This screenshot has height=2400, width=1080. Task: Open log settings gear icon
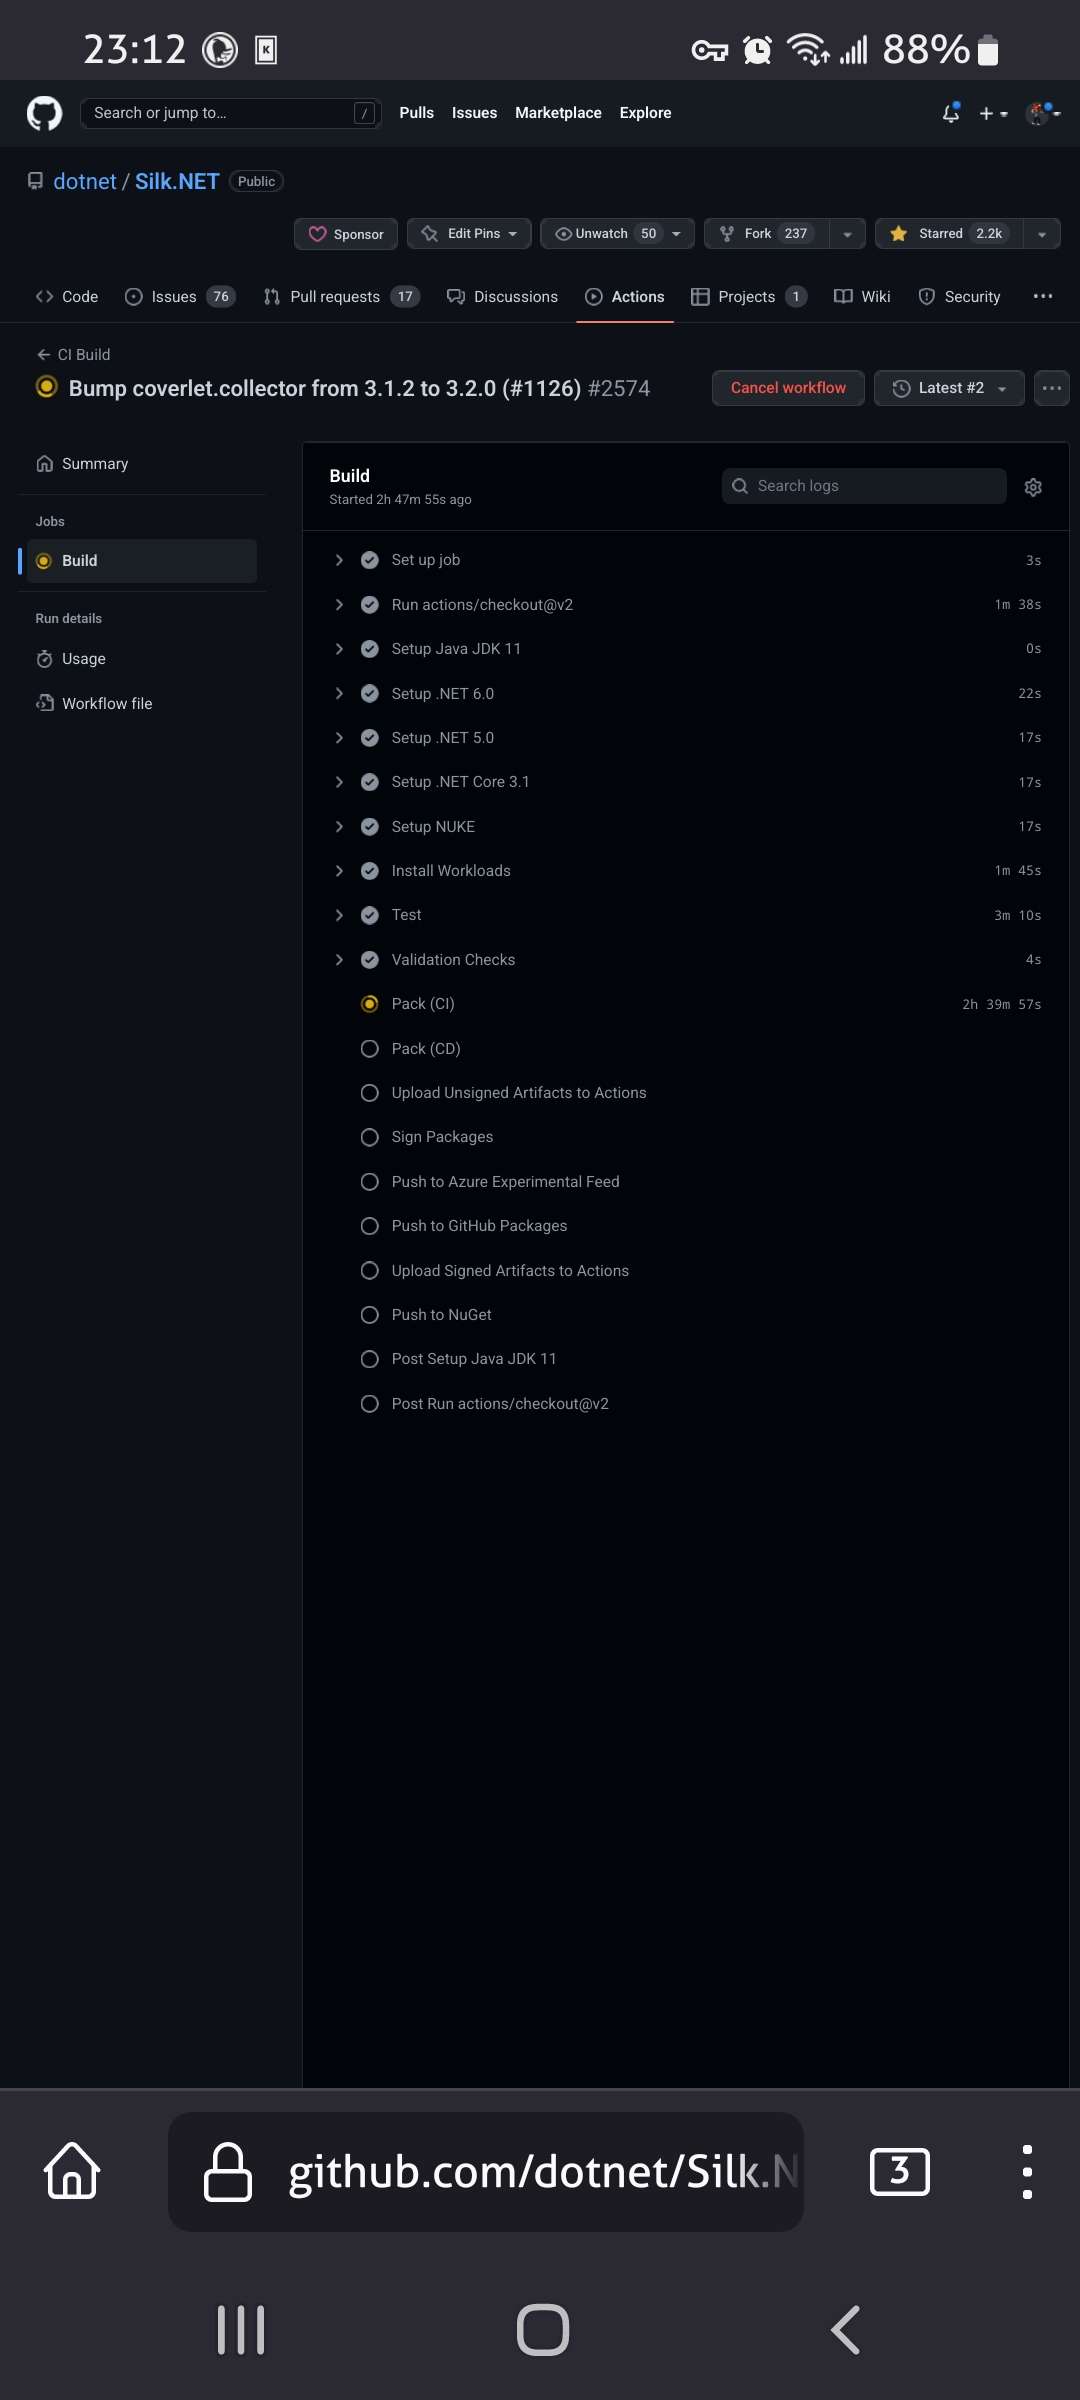(1033, 487)
